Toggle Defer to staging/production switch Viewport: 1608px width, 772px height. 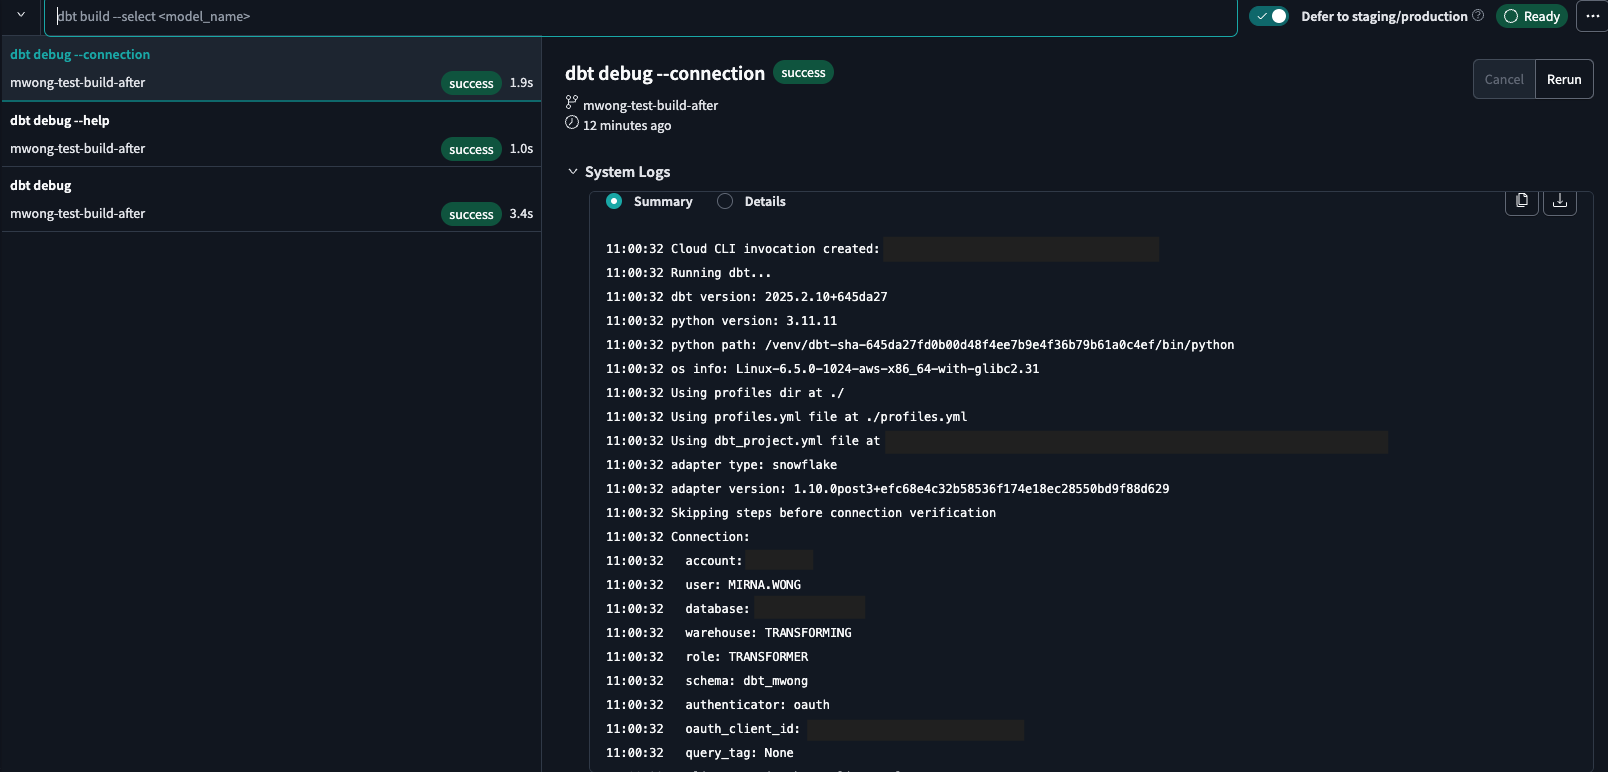coord(1269,16)
